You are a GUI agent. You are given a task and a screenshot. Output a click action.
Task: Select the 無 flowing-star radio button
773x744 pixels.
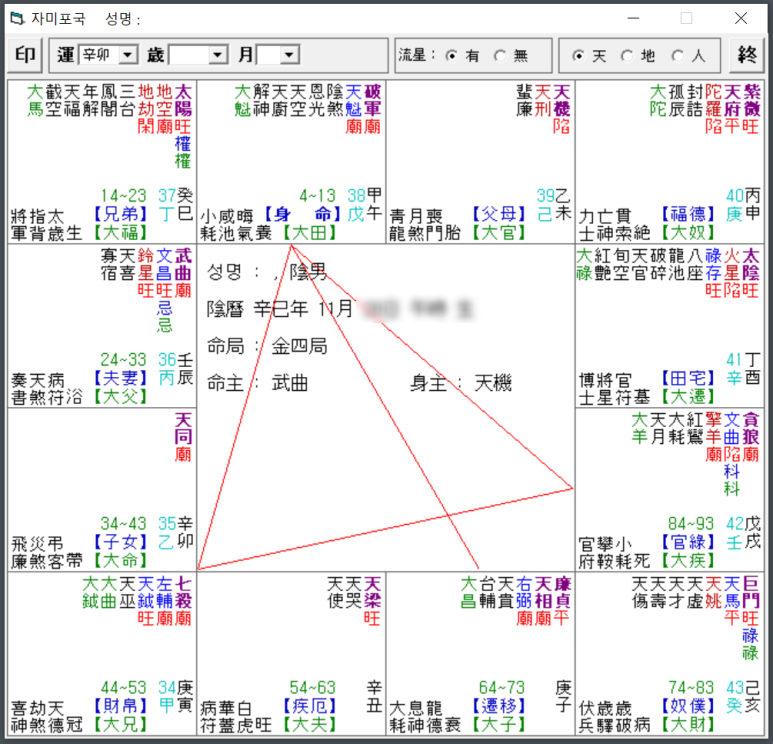(500, 56)
